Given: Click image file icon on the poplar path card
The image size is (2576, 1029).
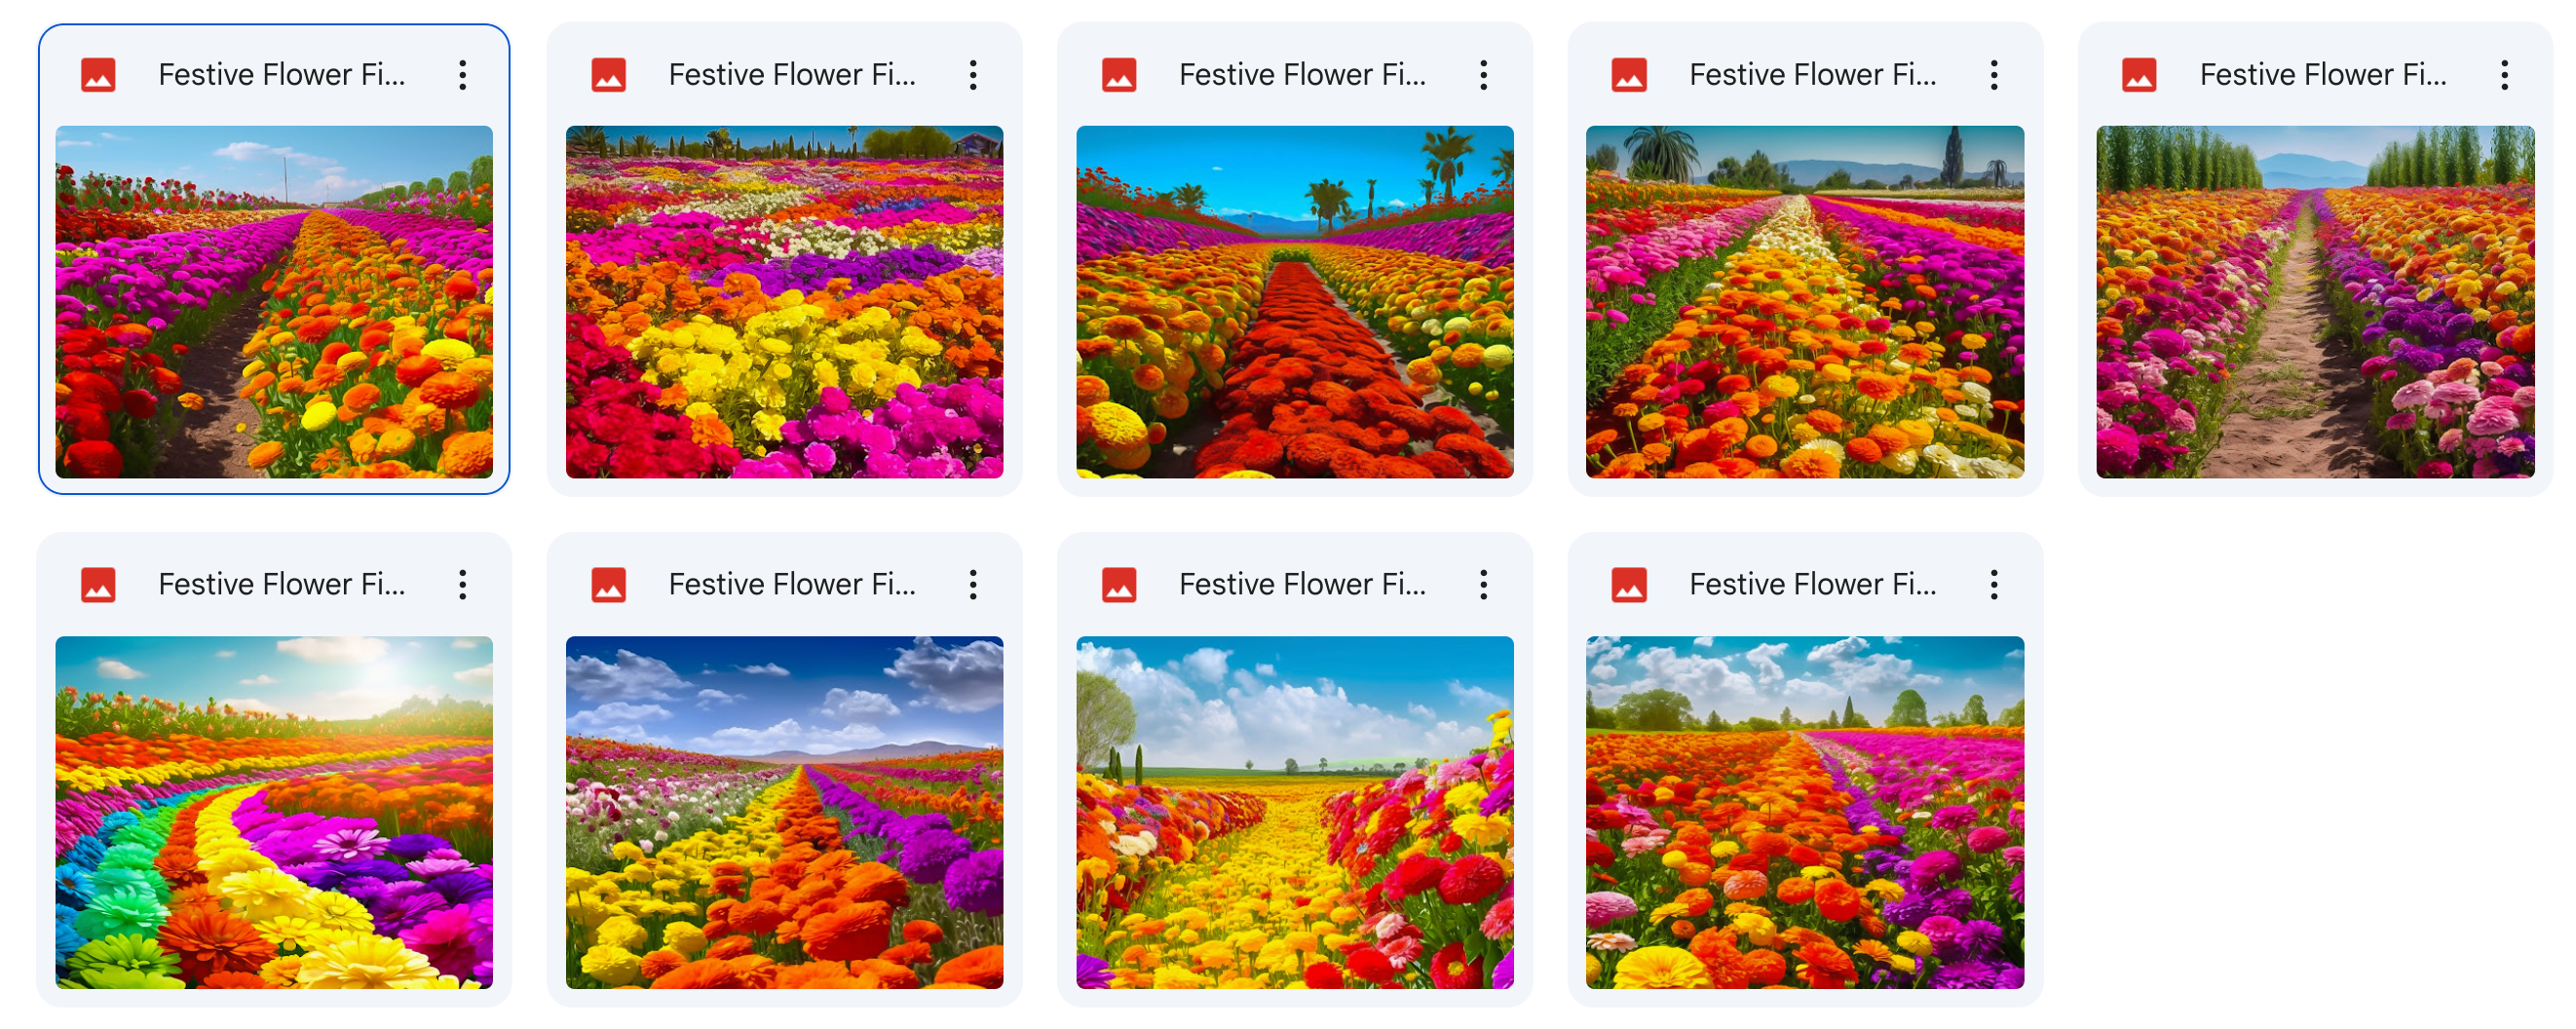Looking at the screenshot, I should coord(2139,75).
